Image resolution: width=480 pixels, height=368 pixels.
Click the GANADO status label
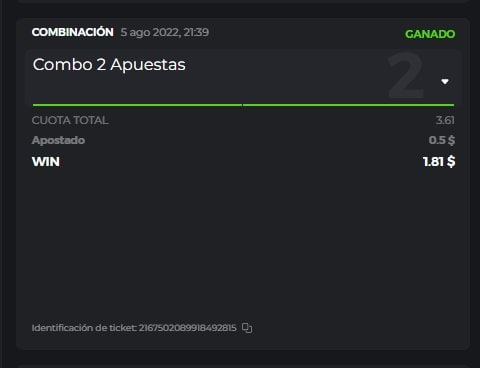pyautogui.click(x=430, y=34)
